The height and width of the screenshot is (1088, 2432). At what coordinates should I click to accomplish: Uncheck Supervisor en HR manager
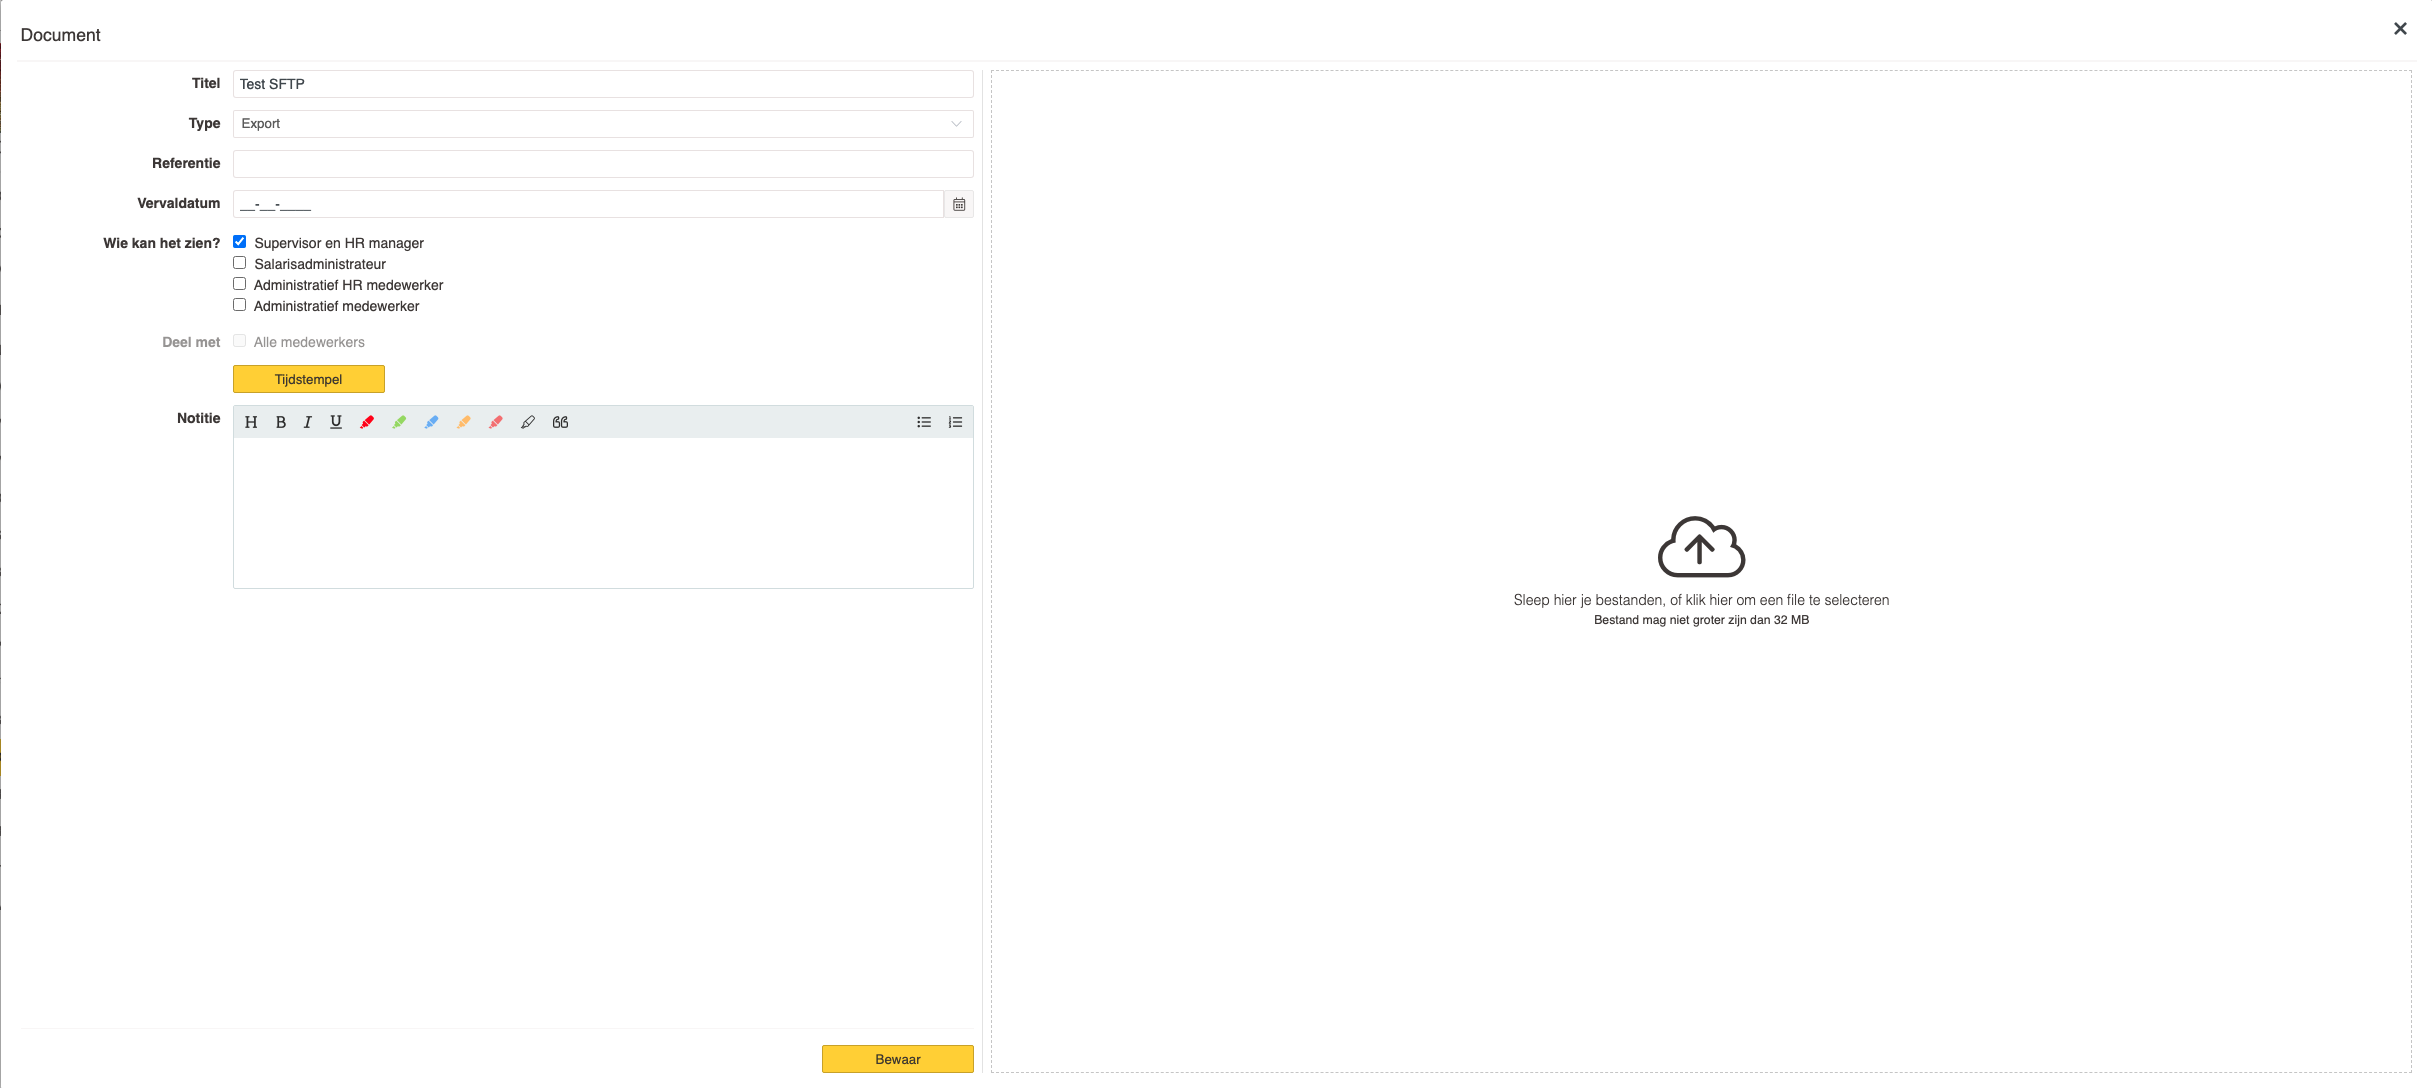[240, 242]
